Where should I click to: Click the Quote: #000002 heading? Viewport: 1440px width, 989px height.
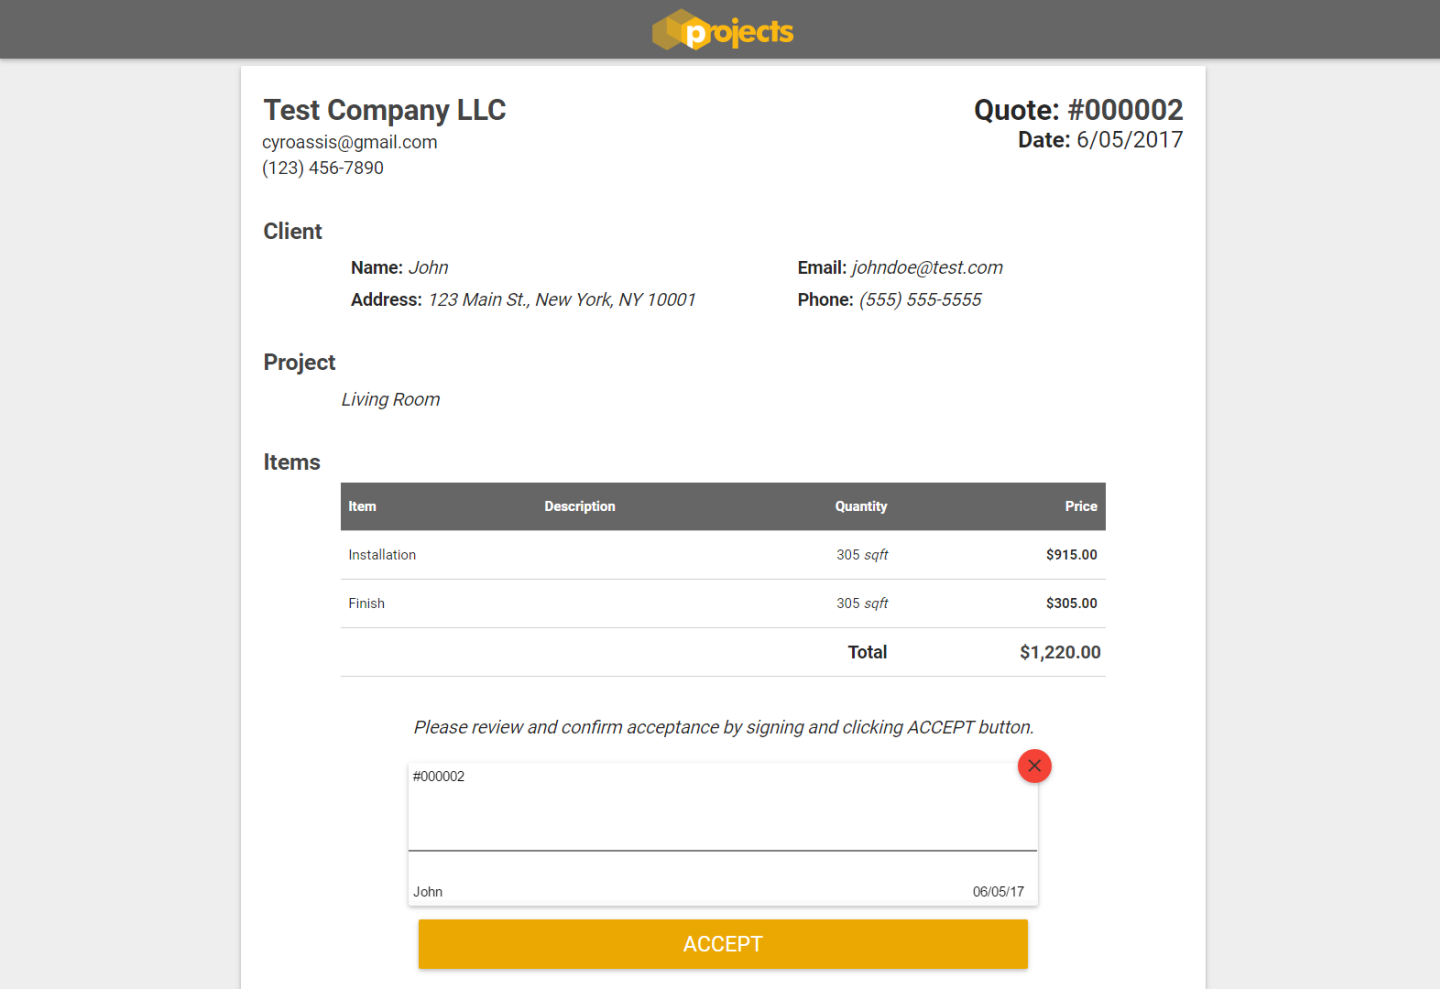point(1078,110)
